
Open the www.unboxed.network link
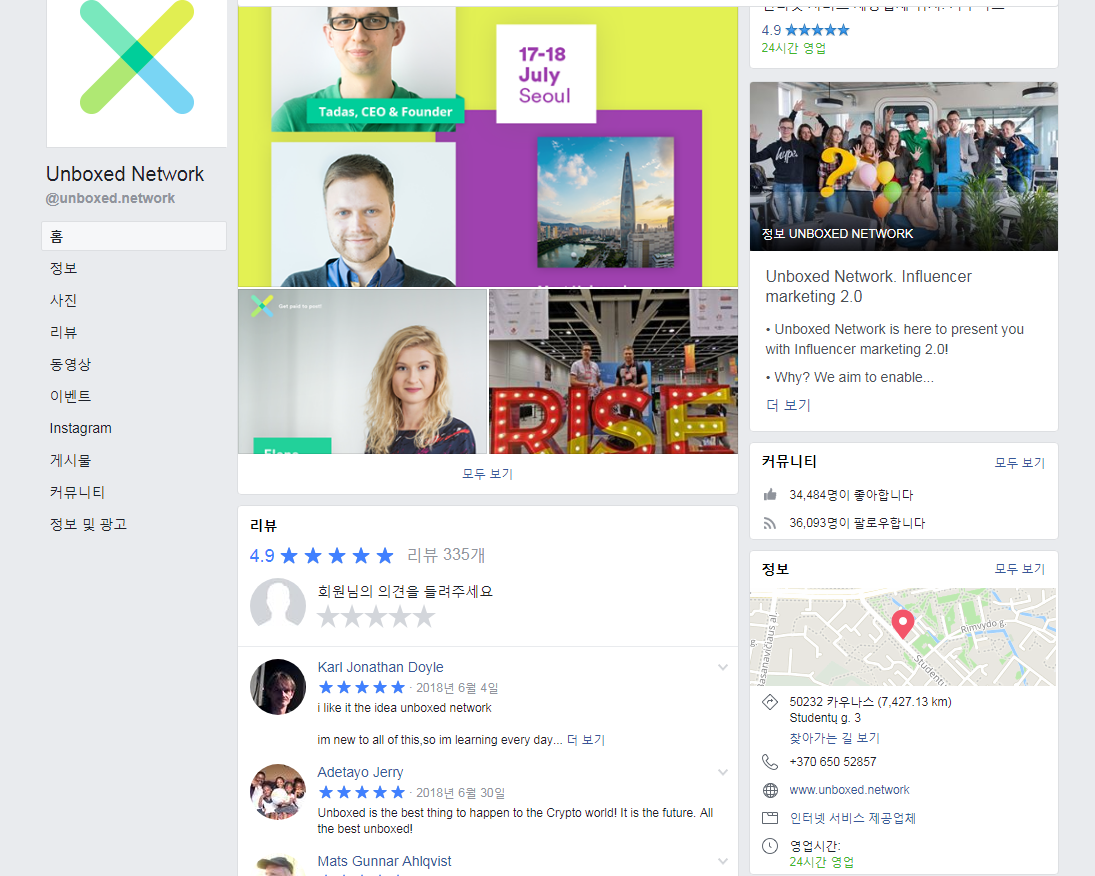coord(849,790)
